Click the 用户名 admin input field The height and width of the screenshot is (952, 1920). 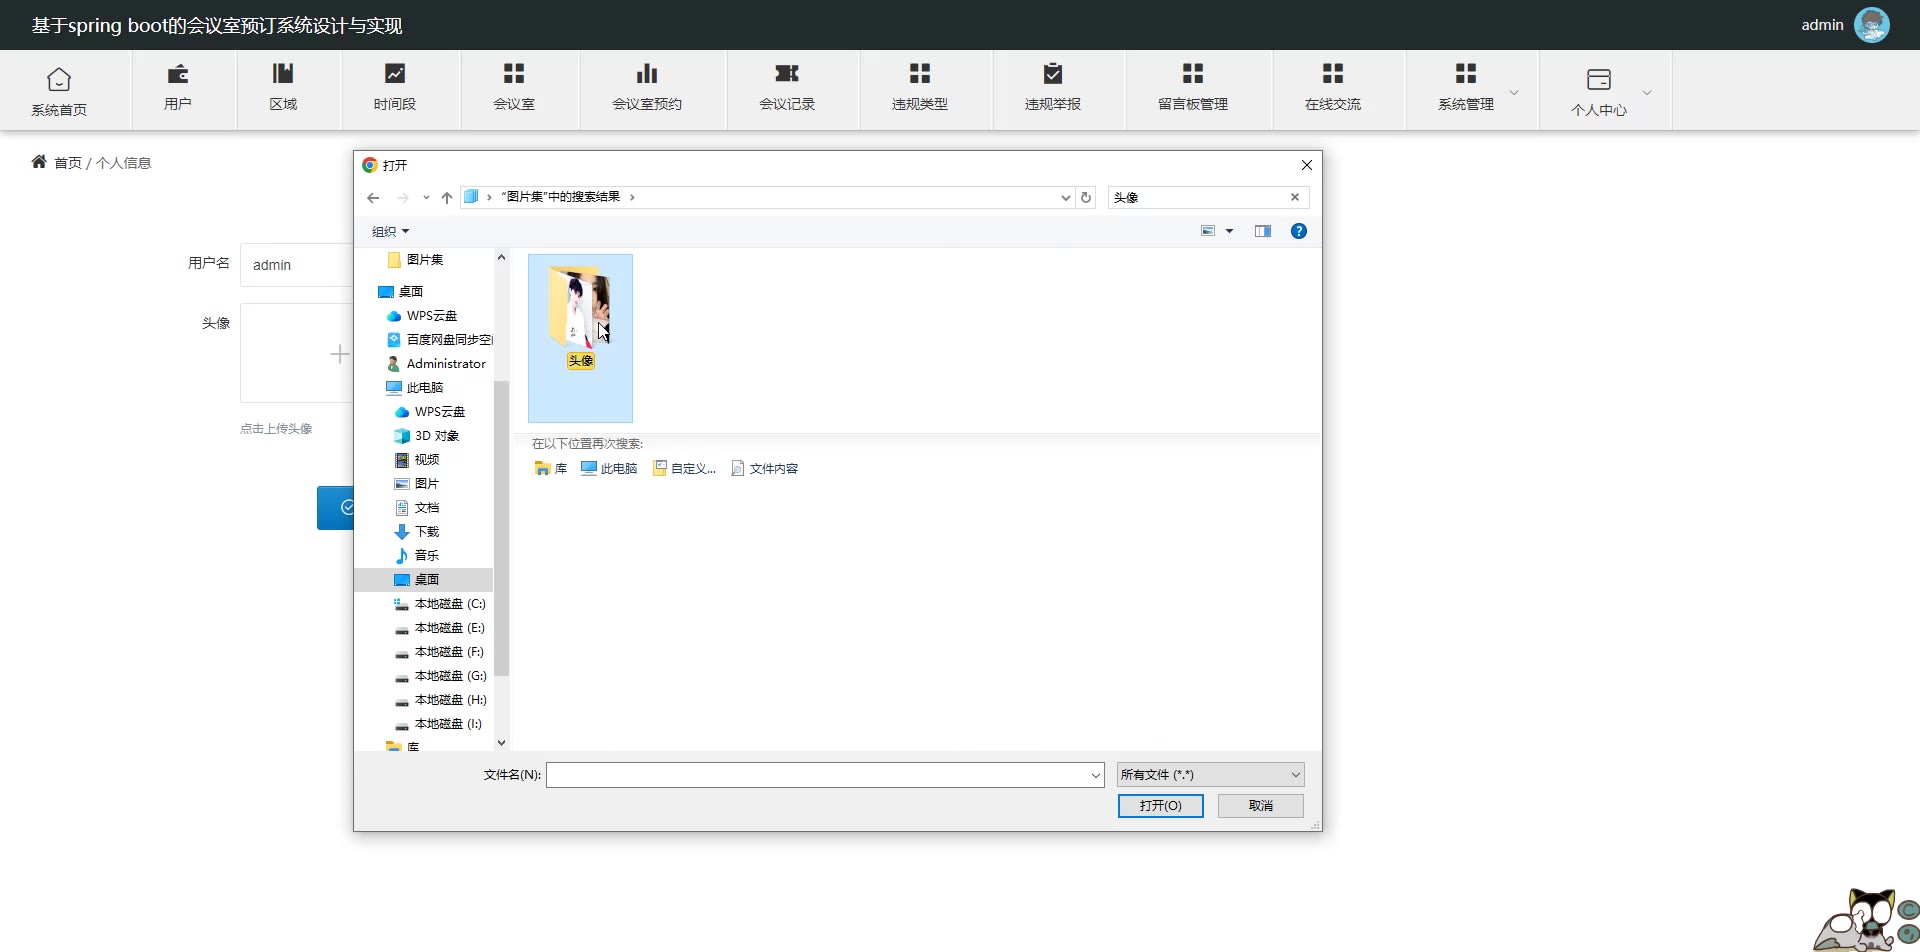[297, 265]
